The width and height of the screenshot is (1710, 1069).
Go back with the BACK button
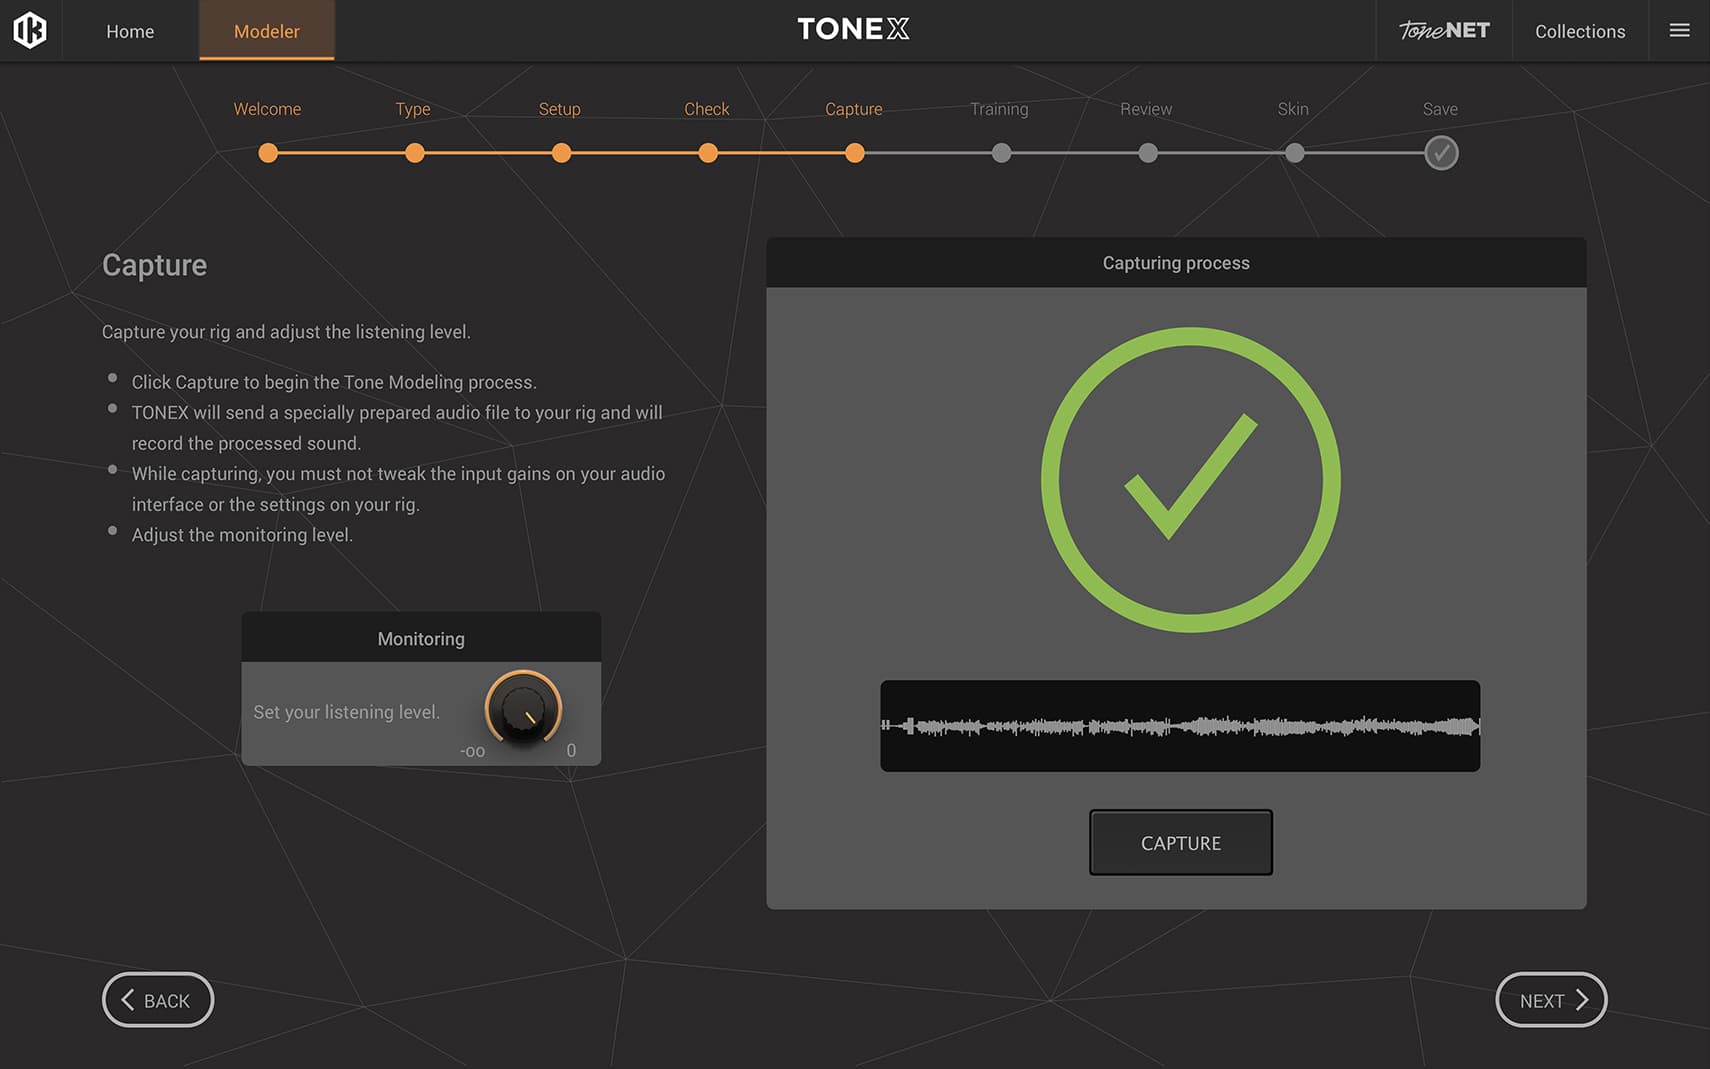click(x=158, y=1000)
